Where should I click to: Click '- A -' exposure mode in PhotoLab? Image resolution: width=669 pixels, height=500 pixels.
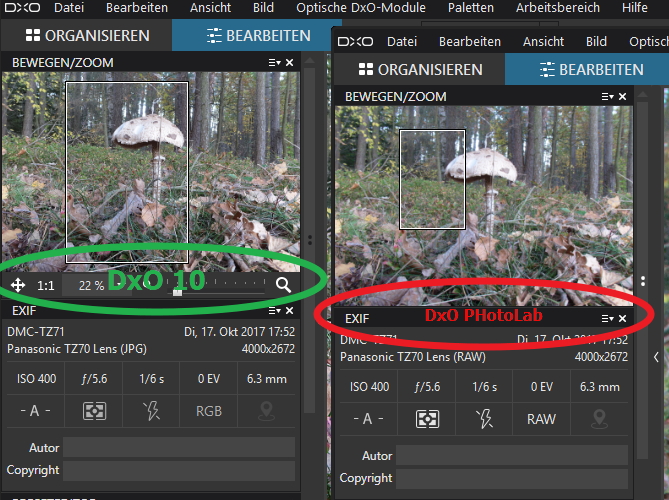point(368,419)
